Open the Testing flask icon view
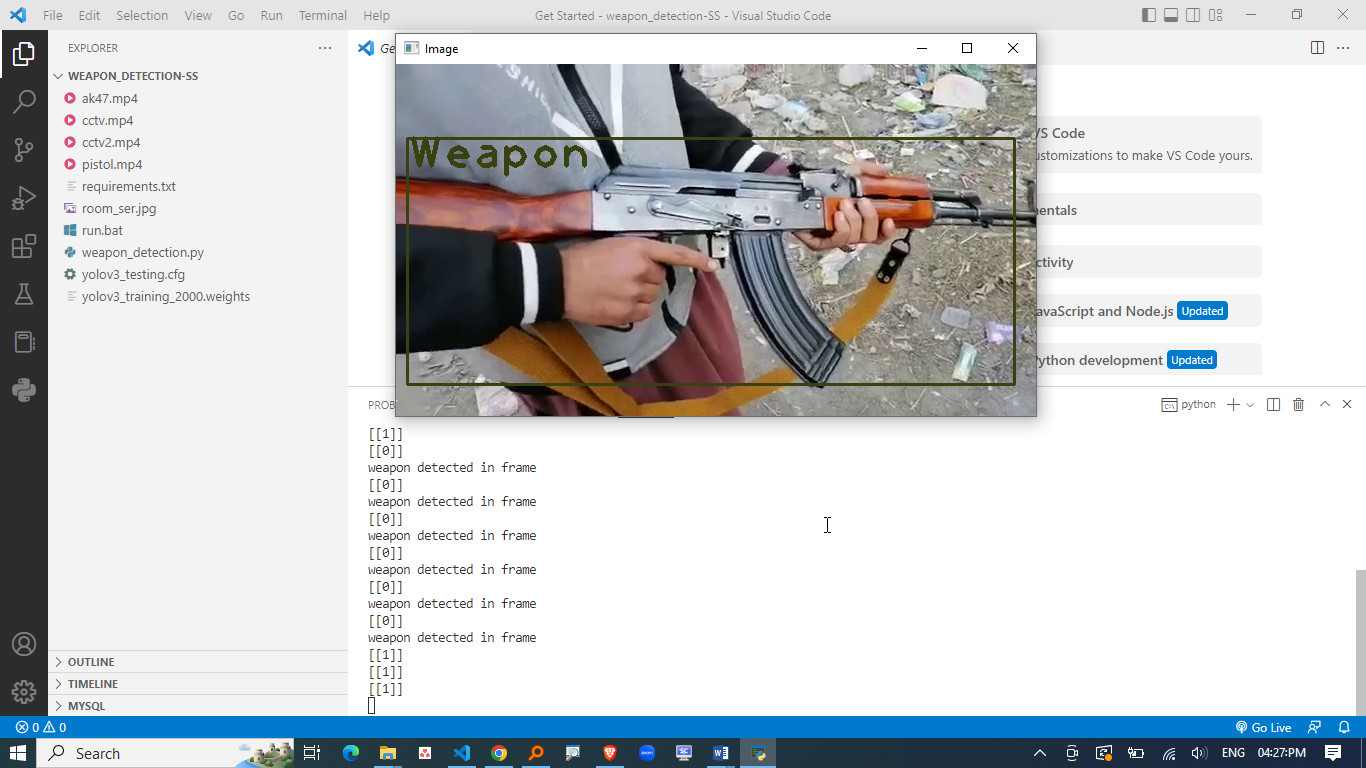Viewport: 1366px width, 768px height. click(24, 295)
